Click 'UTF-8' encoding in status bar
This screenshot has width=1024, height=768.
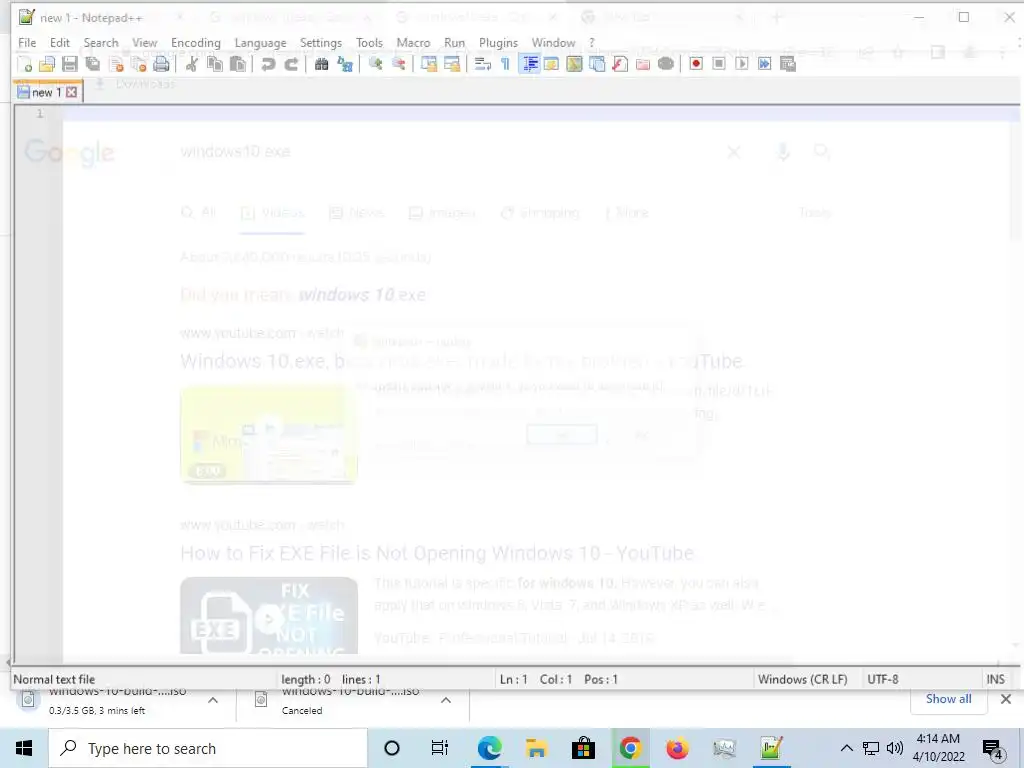tap(883, 679)
